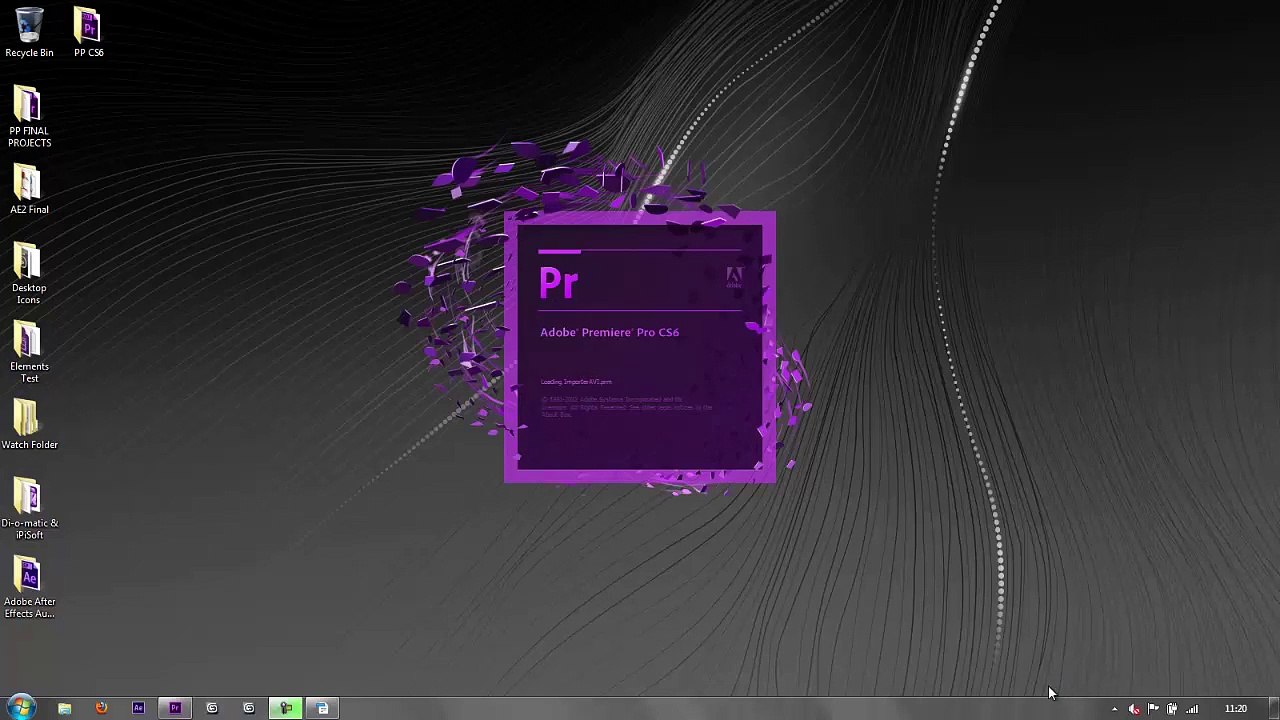This screenshot has width=1280, height=720.
Task: Open the network signal tray icon
Action: tap(1192, 709)
